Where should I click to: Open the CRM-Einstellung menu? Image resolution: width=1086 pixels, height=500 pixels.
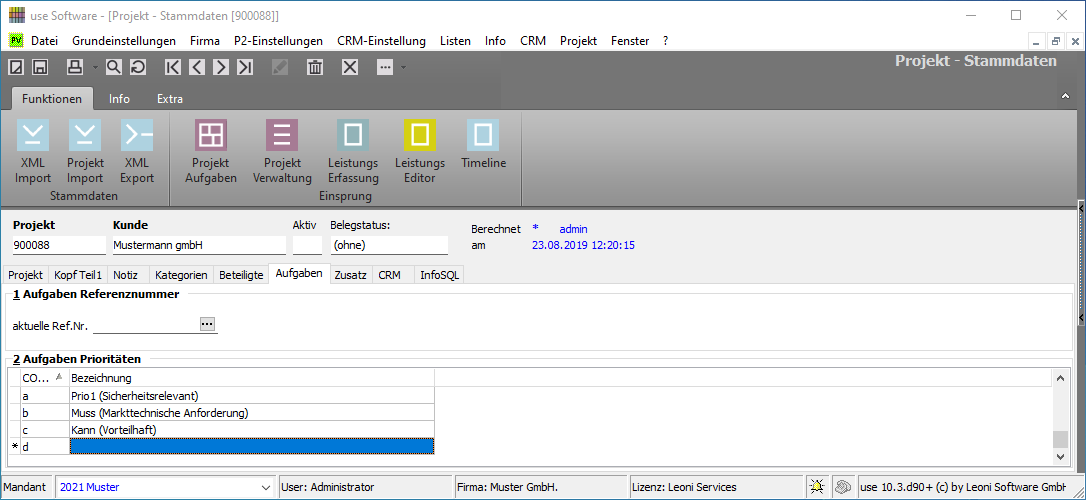(381, 41)
